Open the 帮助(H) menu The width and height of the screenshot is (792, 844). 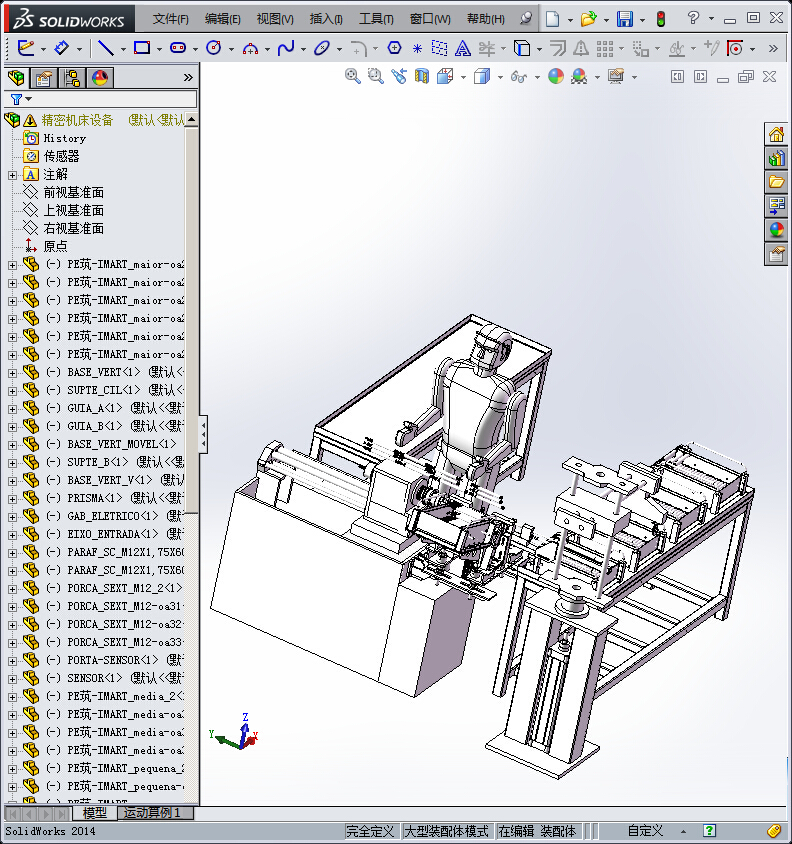[x=486, y=19]
